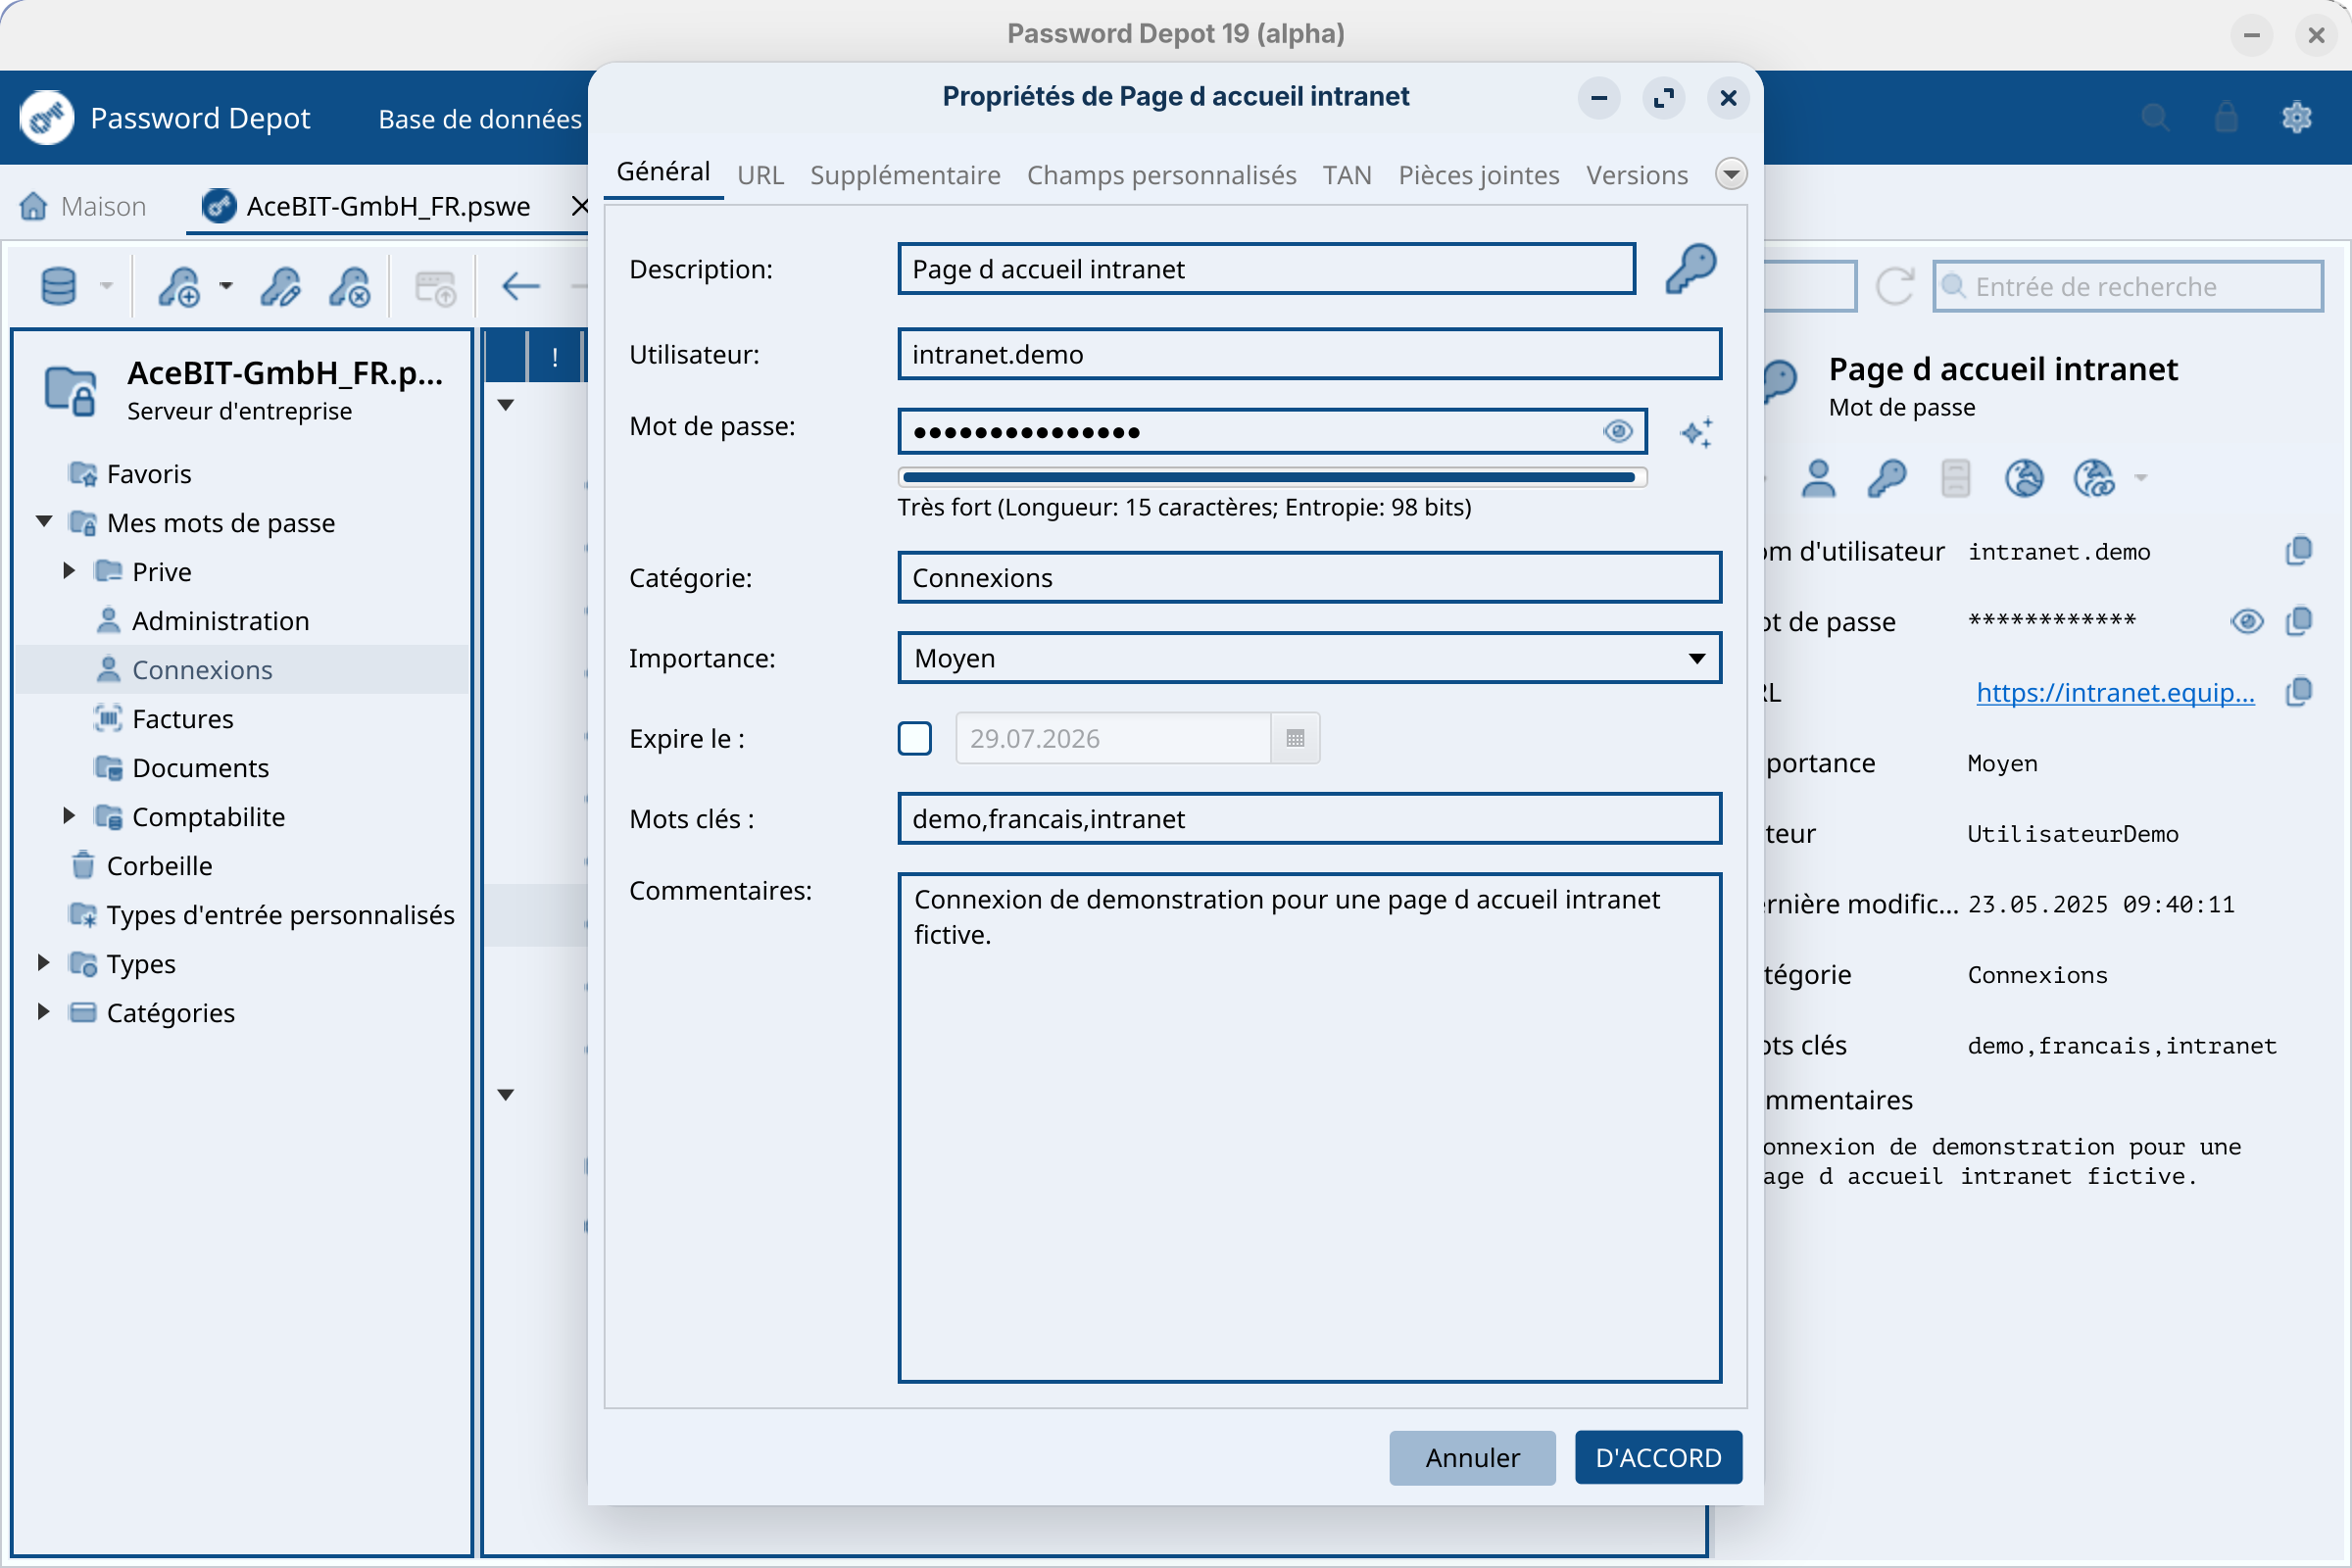Go back with the left arrow icon
This screenshot has height=1568, width=2352.
click(x=520, y=287)
